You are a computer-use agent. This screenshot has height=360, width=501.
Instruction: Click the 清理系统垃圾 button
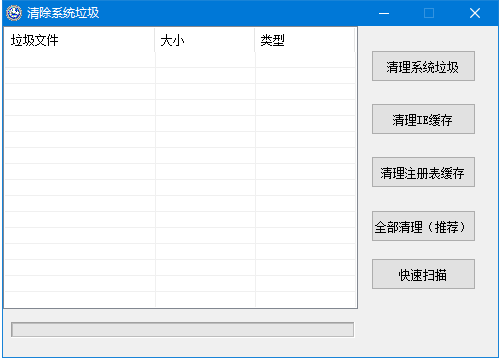[423, 66]
